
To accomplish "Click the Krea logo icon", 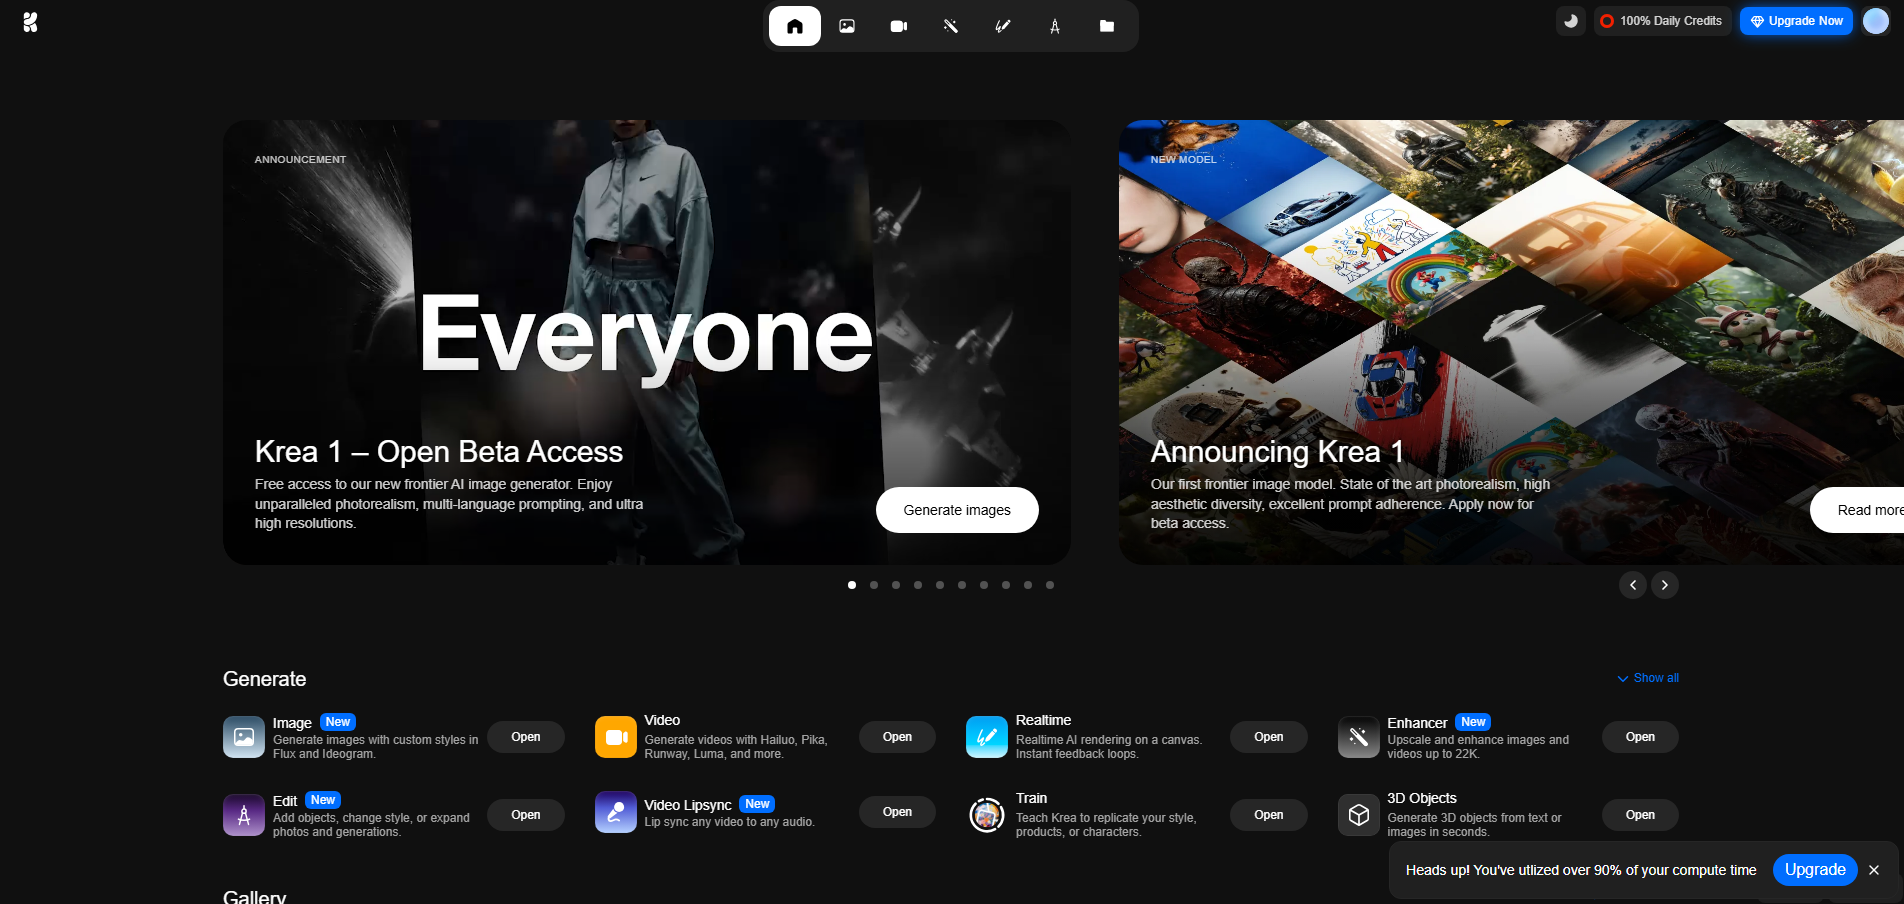I will tap(30, 22).
